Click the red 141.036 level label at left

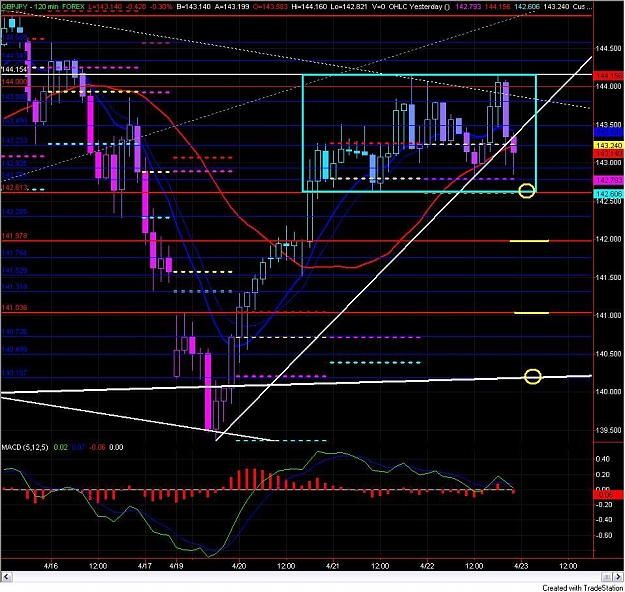[x=15, y=308]
